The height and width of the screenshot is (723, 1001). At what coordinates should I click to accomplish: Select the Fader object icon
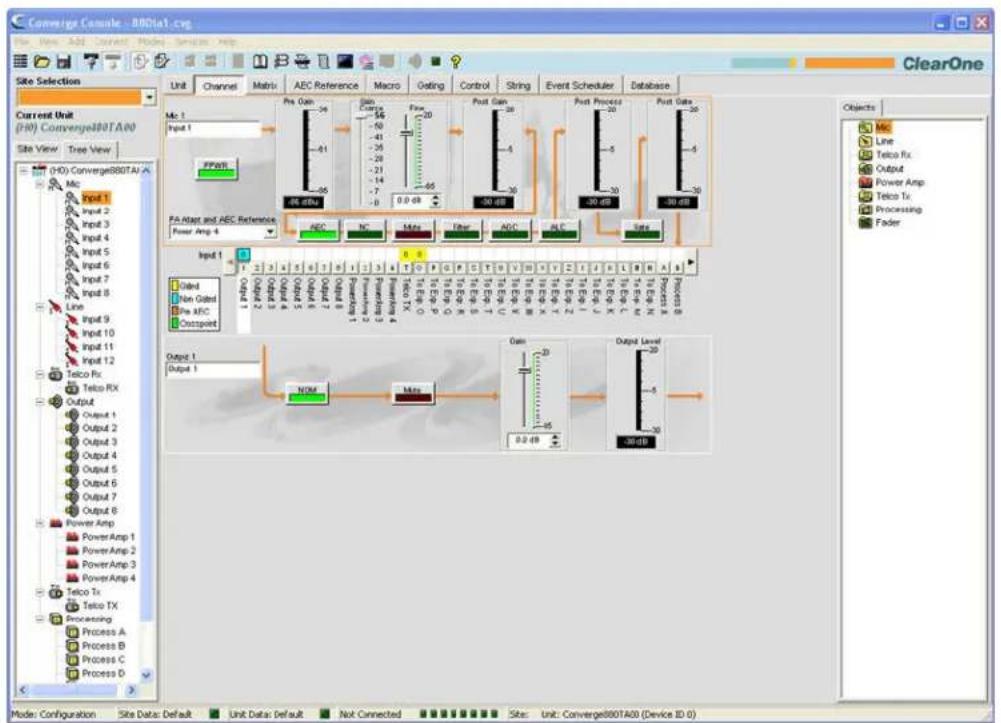(x=865, y=223)
